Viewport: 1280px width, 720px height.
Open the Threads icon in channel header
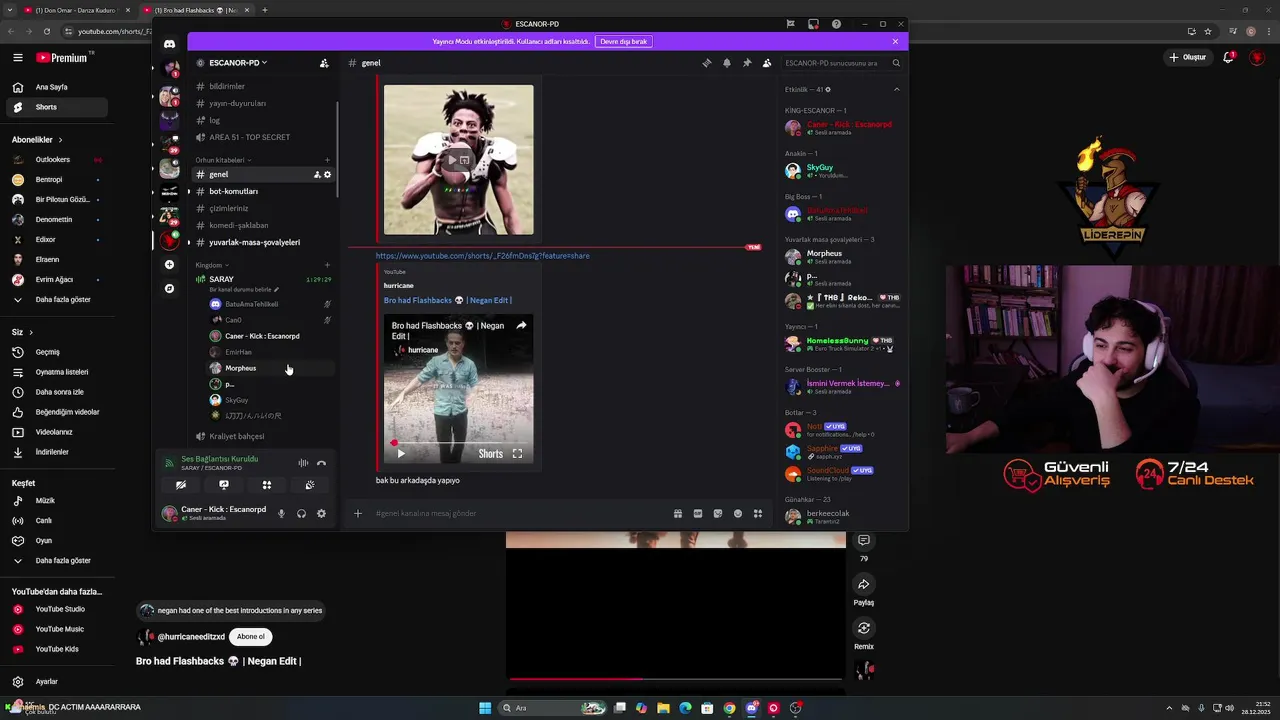[707, 63]
